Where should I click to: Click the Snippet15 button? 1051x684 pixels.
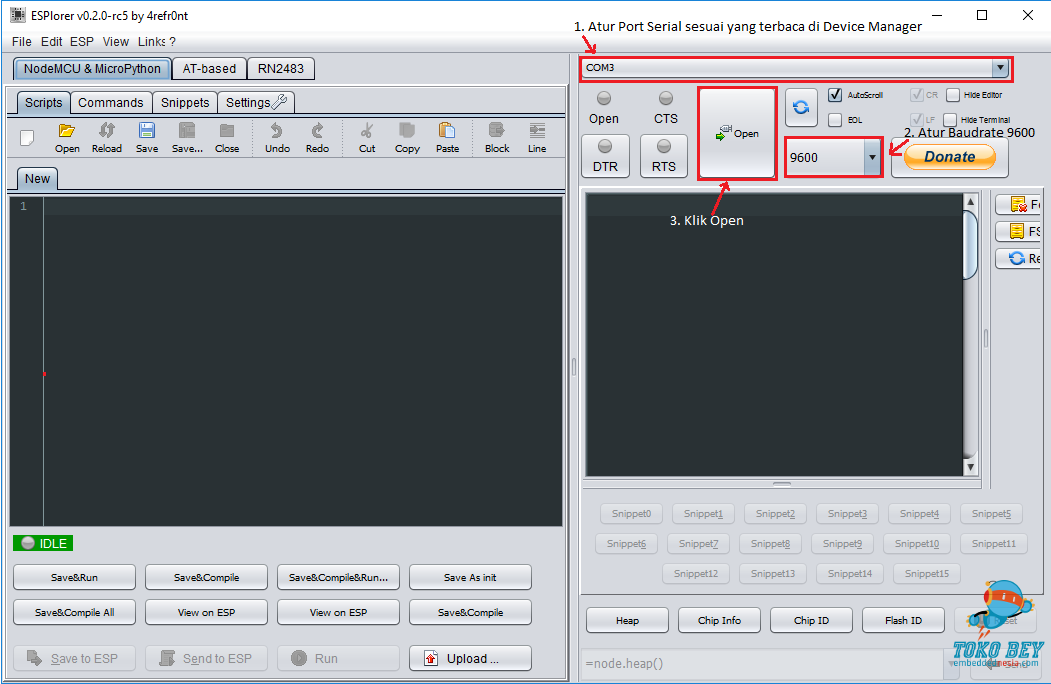point(926,573)
